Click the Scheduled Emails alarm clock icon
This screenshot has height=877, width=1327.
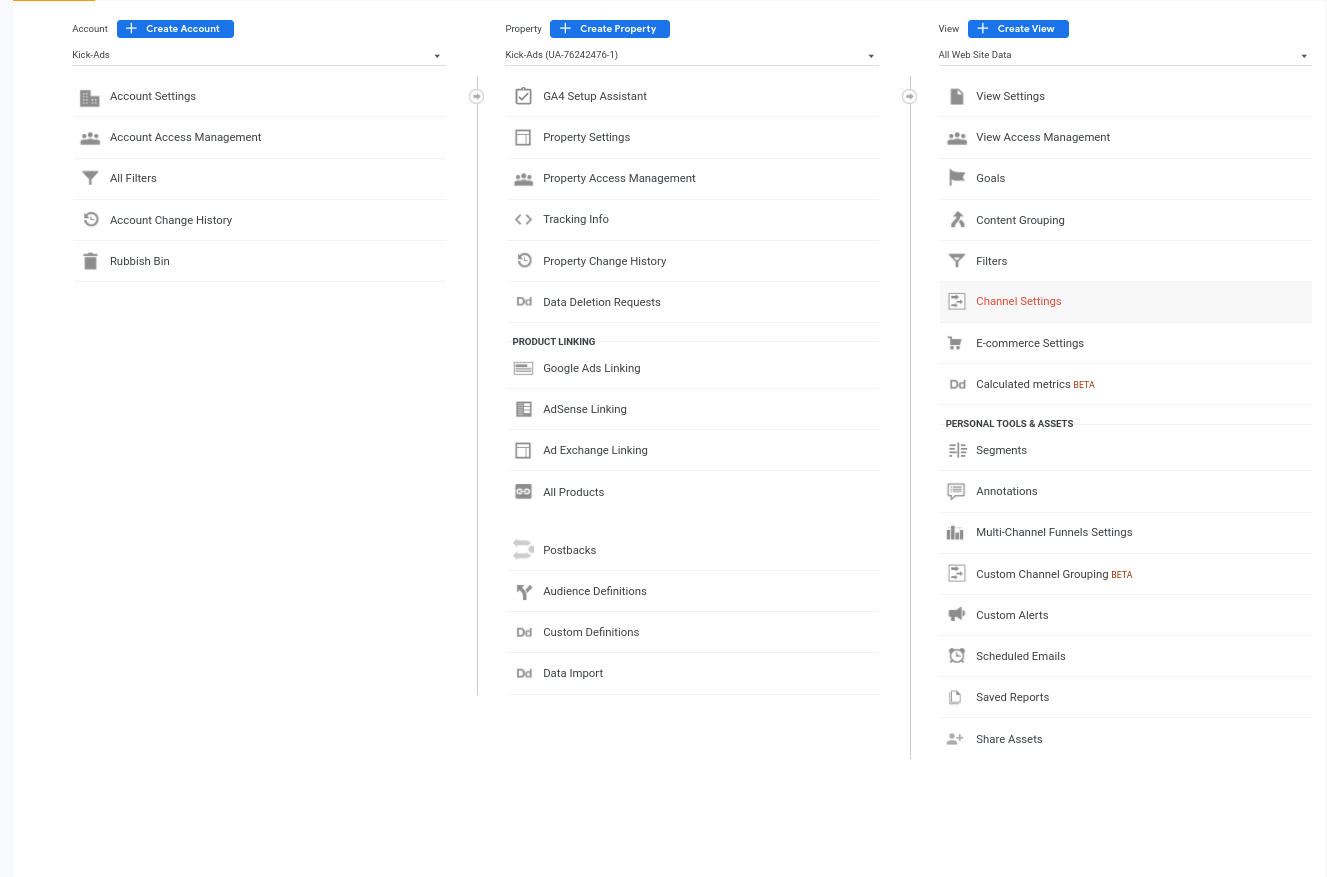coord(957,656)
